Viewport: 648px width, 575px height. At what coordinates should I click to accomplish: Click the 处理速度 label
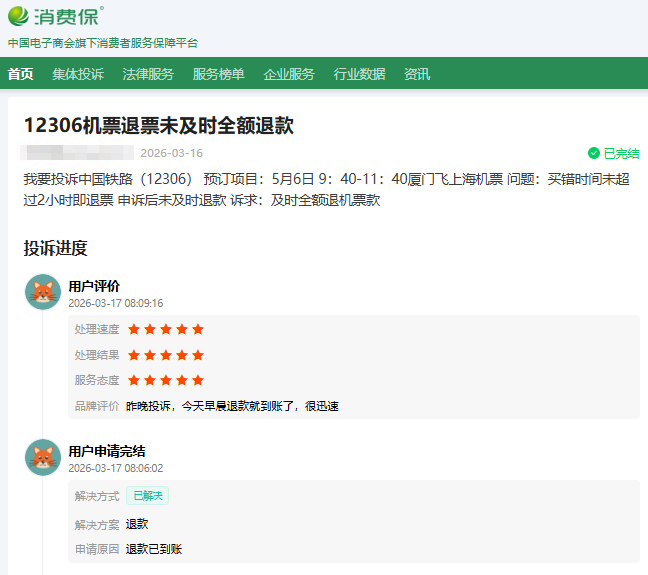tap(97, 329)
